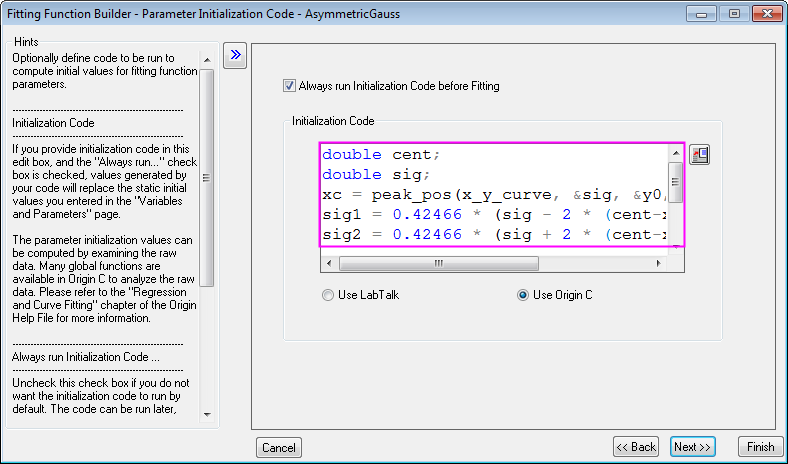Click the Hints panel scroll up arrow

[207, 52]
